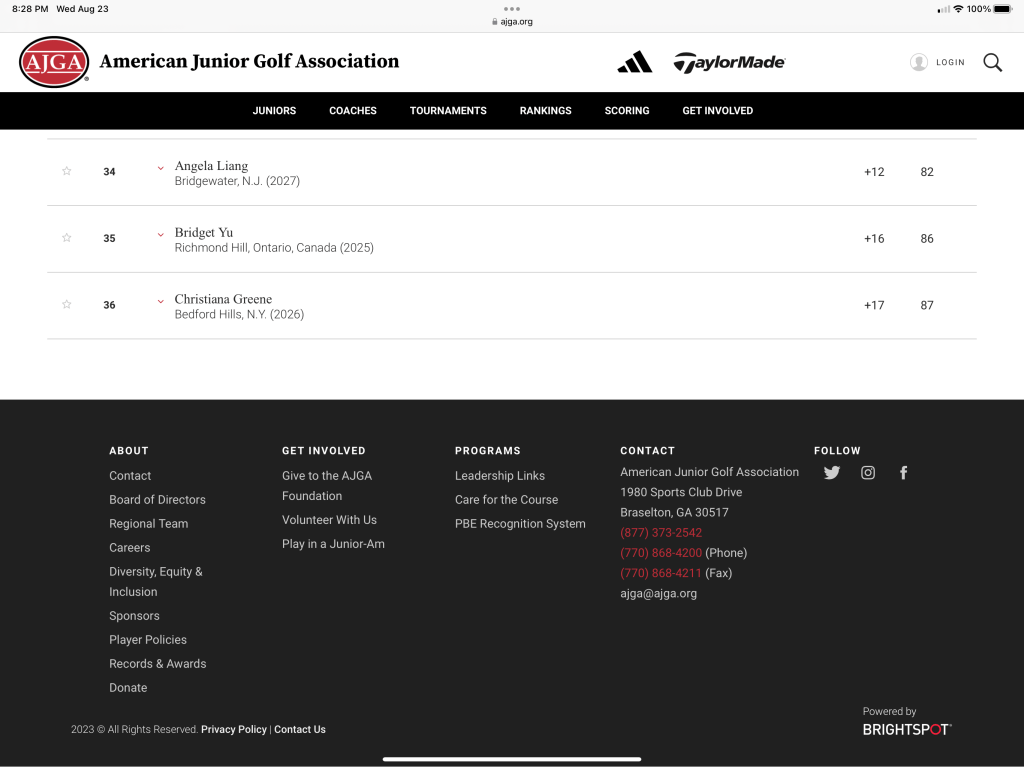Tap the ajga.org address bar
Viewport: 1024px width, 767px height.
point(512,21)
